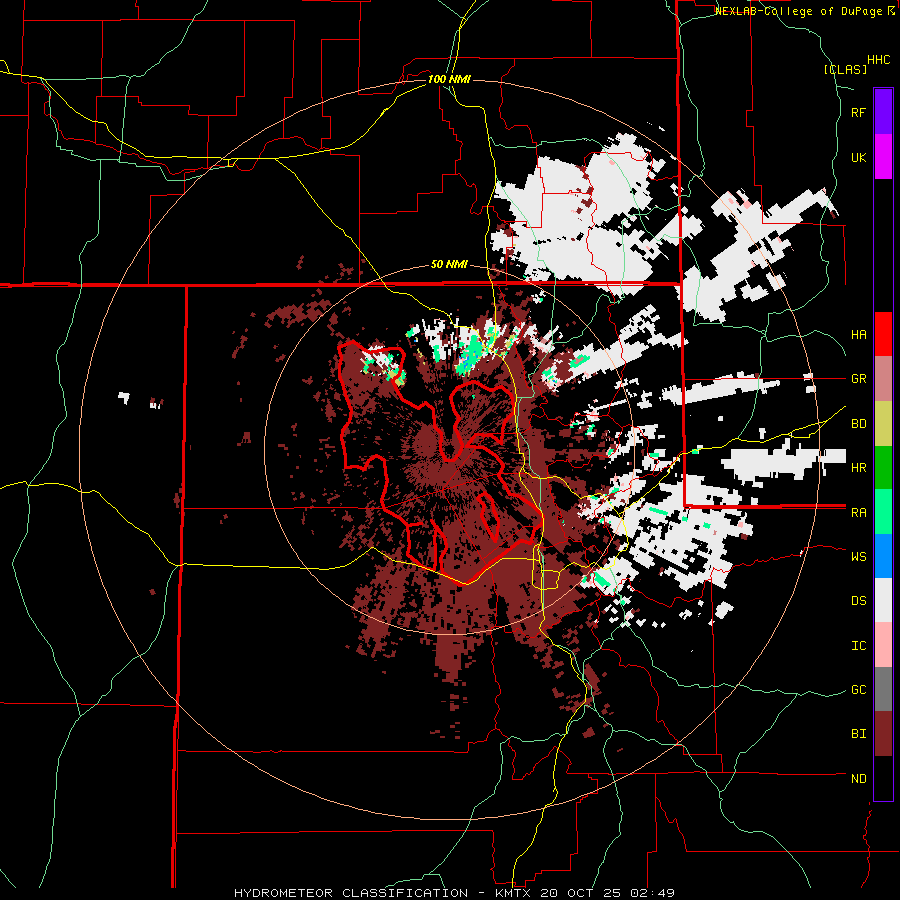Click the BI brown legend swatch

tap(883, 734)
